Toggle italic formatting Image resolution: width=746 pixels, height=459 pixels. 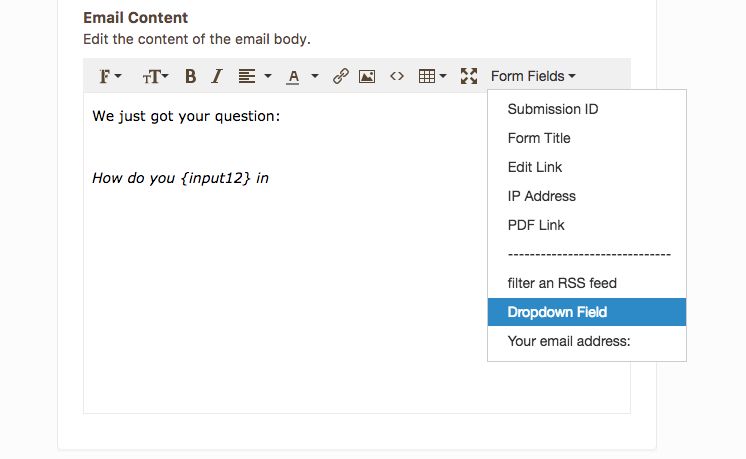click(216, 76)
